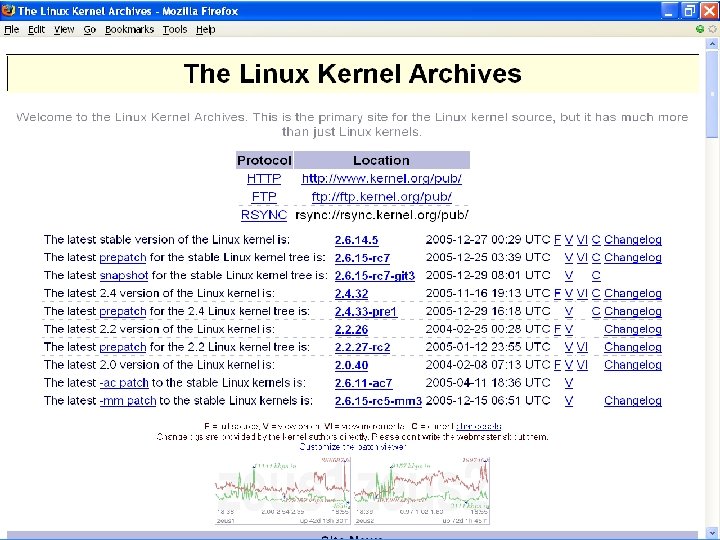Open the Changelog for 2.2.26
This screenshot has height=540, width=720.
[x=633, y=329]
